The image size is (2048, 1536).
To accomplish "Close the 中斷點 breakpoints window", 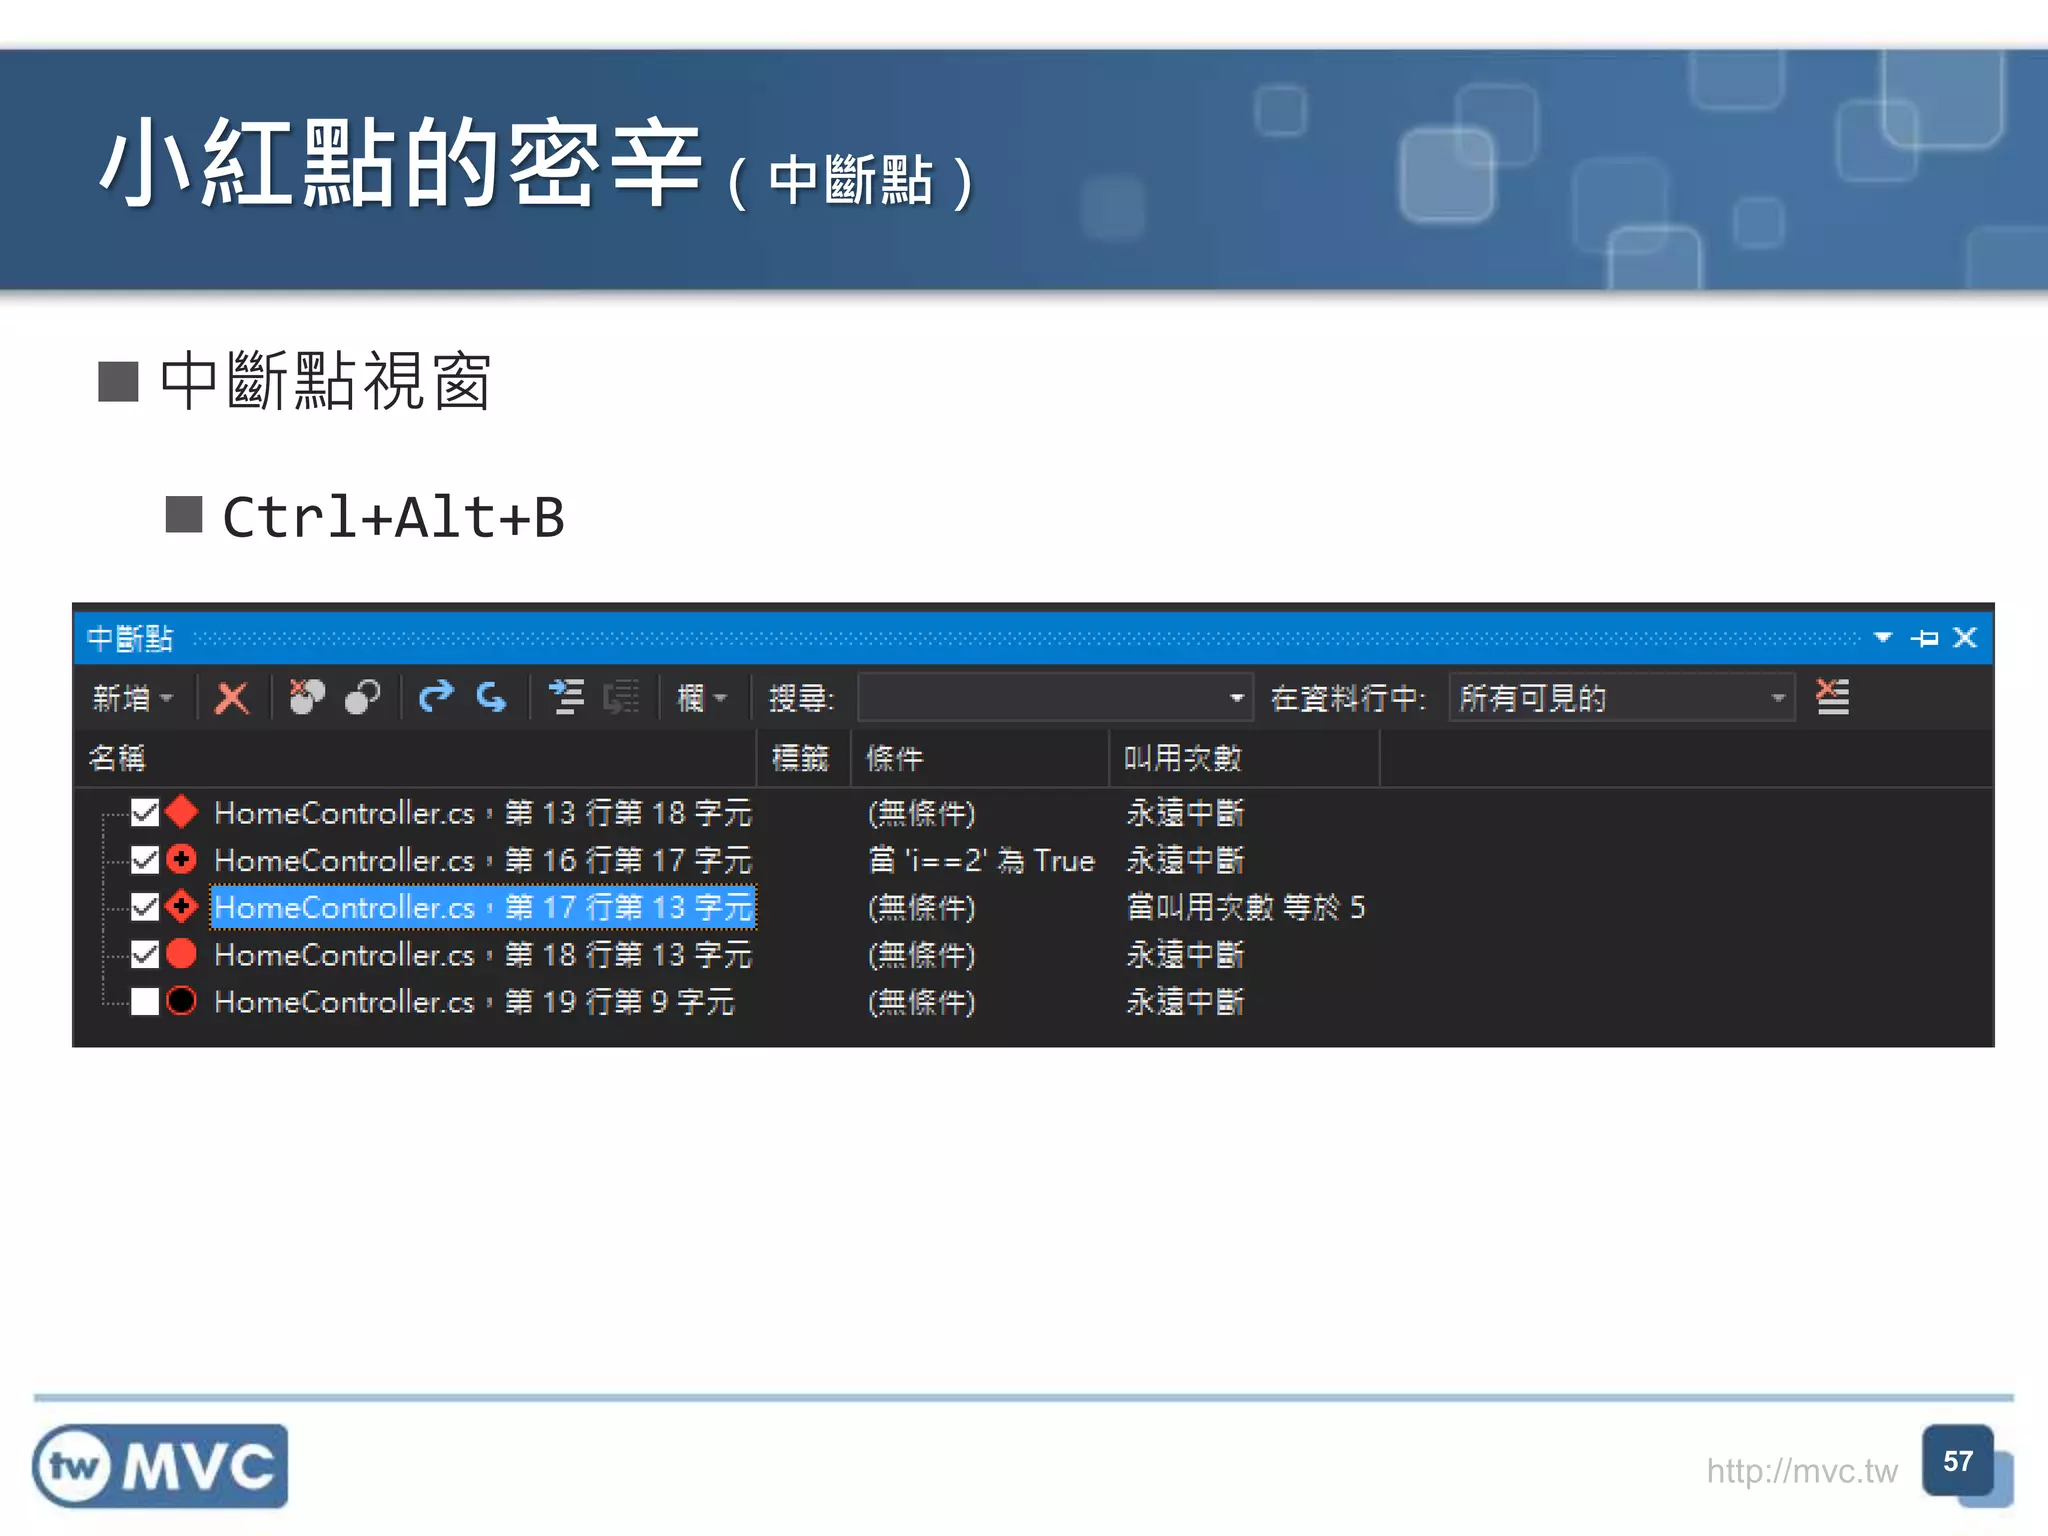I will 1965,637.
